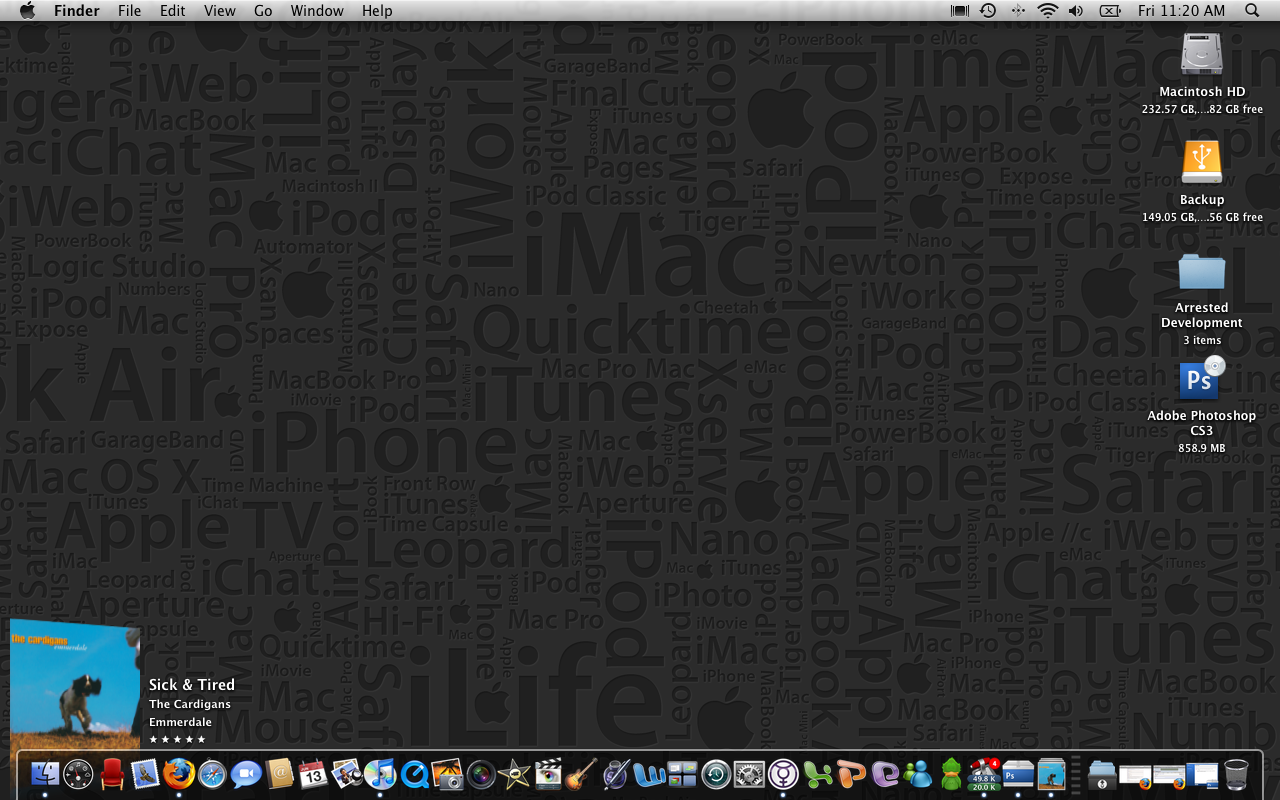
Task: Open the Wi-Fi AirPort menu
Action: click(1047, 10)
